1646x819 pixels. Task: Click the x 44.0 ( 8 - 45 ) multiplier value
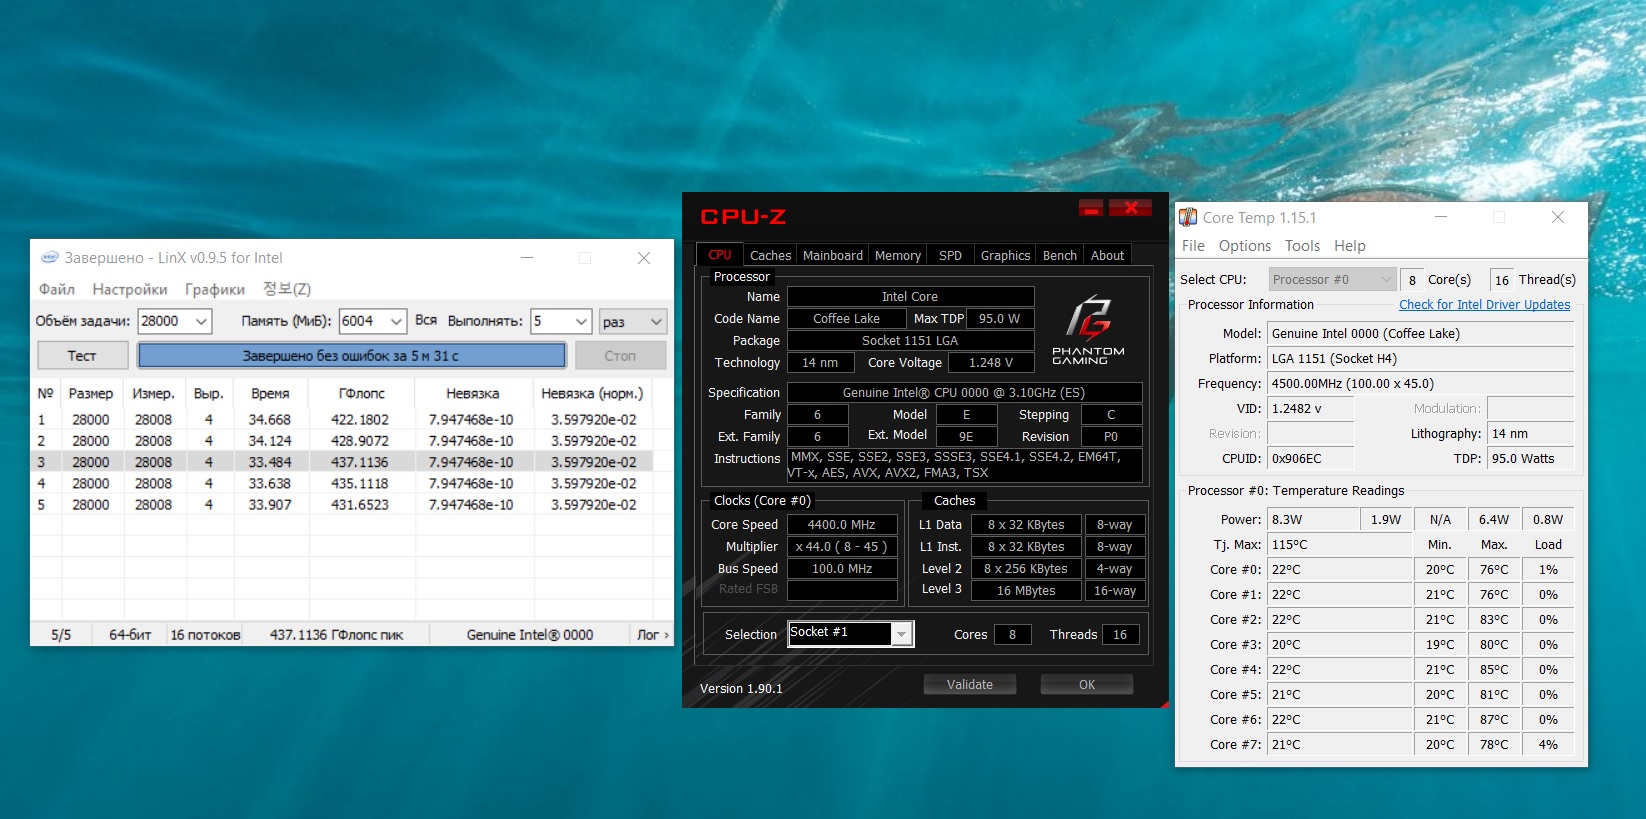tap(842, 547)
